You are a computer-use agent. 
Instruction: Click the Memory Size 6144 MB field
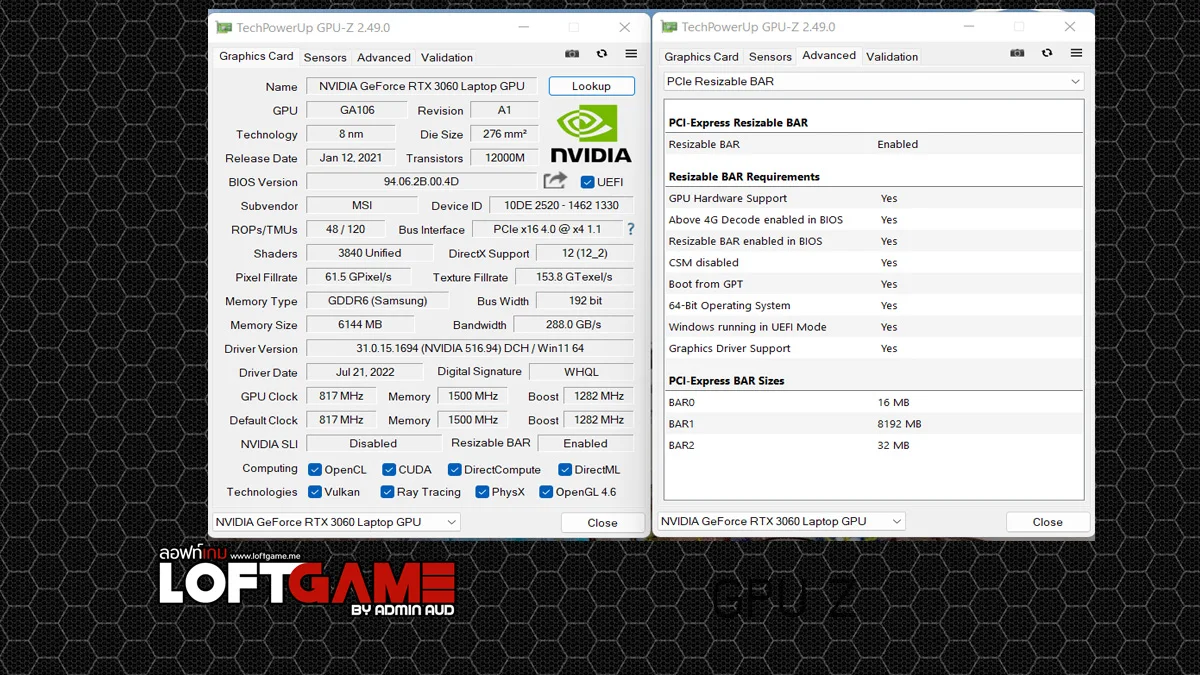360,324
